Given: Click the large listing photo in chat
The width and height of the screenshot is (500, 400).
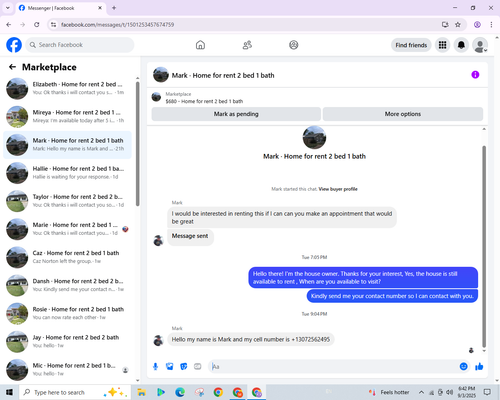Looking at the screenshot, I should pos(314,137).
